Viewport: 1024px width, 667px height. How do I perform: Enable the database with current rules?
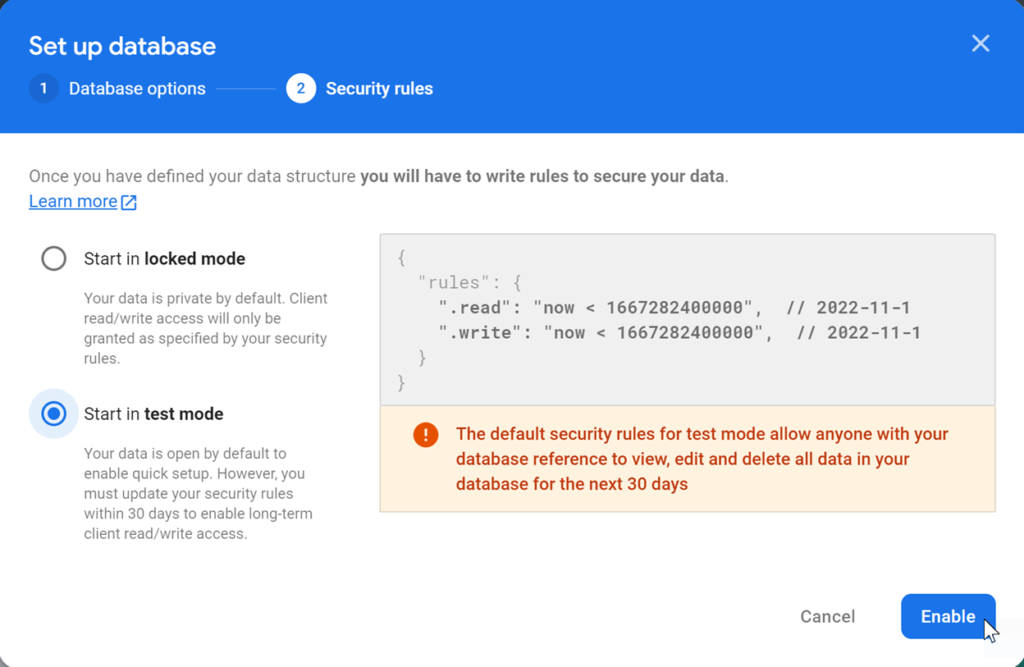(947, 616)
